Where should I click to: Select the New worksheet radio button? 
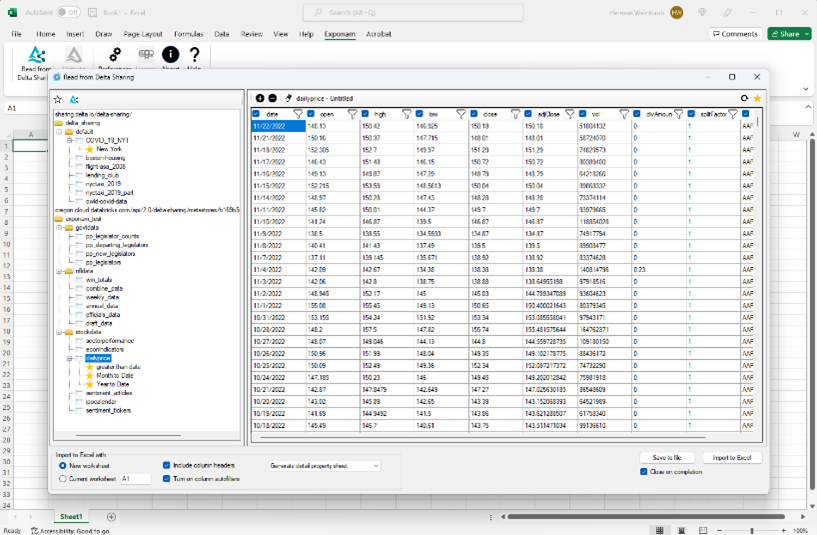click(x=63, y=466)
